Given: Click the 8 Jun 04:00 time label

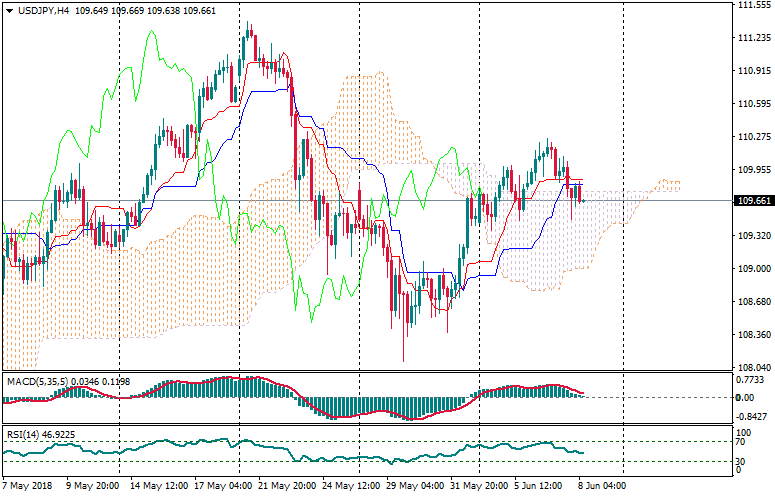Looking at the screenshot, I should 600,485.
